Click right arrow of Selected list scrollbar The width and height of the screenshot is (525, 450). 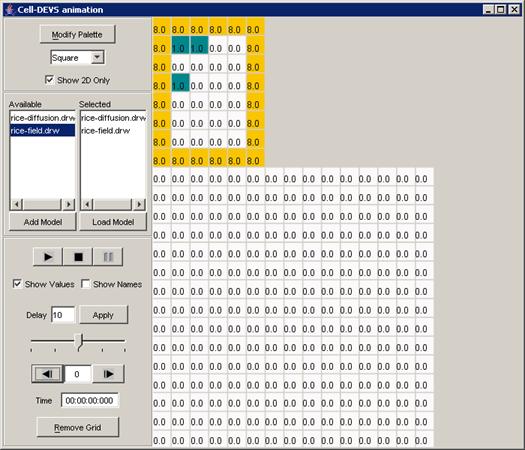click(139, 204)
